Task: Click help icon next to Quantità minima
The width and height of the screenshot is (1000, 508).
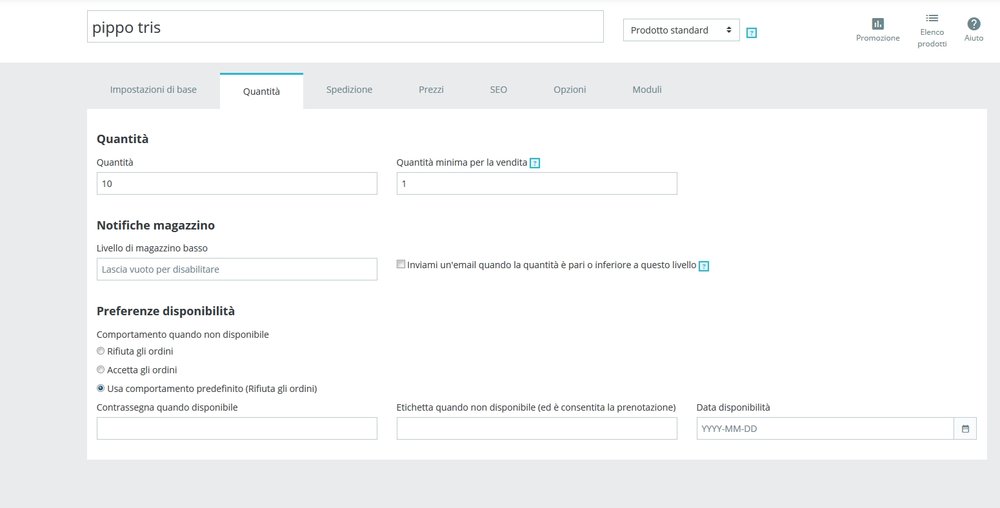Action: point(535,163)
